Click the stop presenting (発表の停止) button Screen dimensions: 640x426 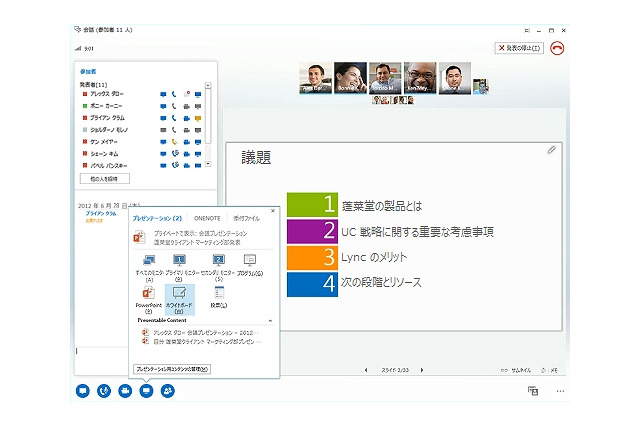(519, 48)
